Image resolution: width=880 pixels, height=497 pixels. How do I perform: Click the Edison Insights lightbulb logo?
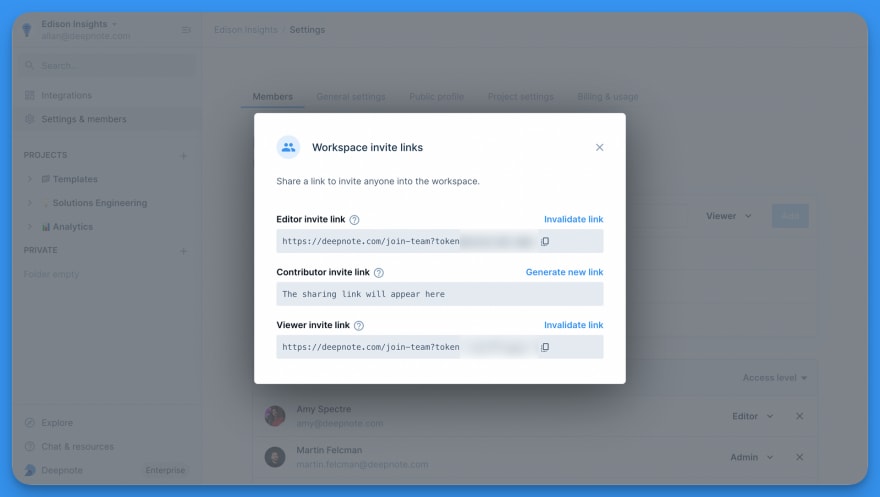[27, 30]
